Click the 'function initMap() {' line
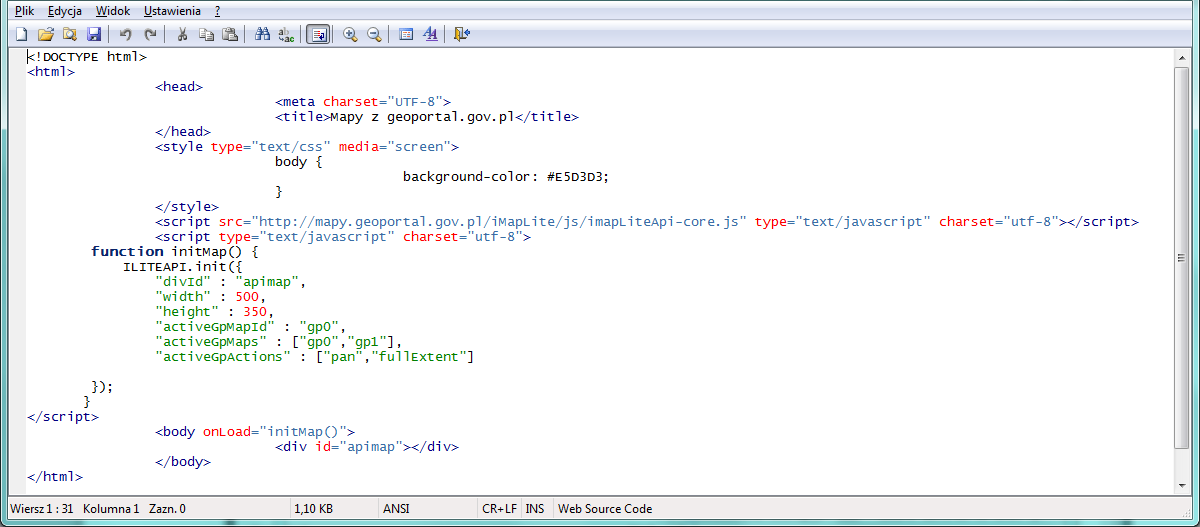1200x527 pixels. [175, 251]
